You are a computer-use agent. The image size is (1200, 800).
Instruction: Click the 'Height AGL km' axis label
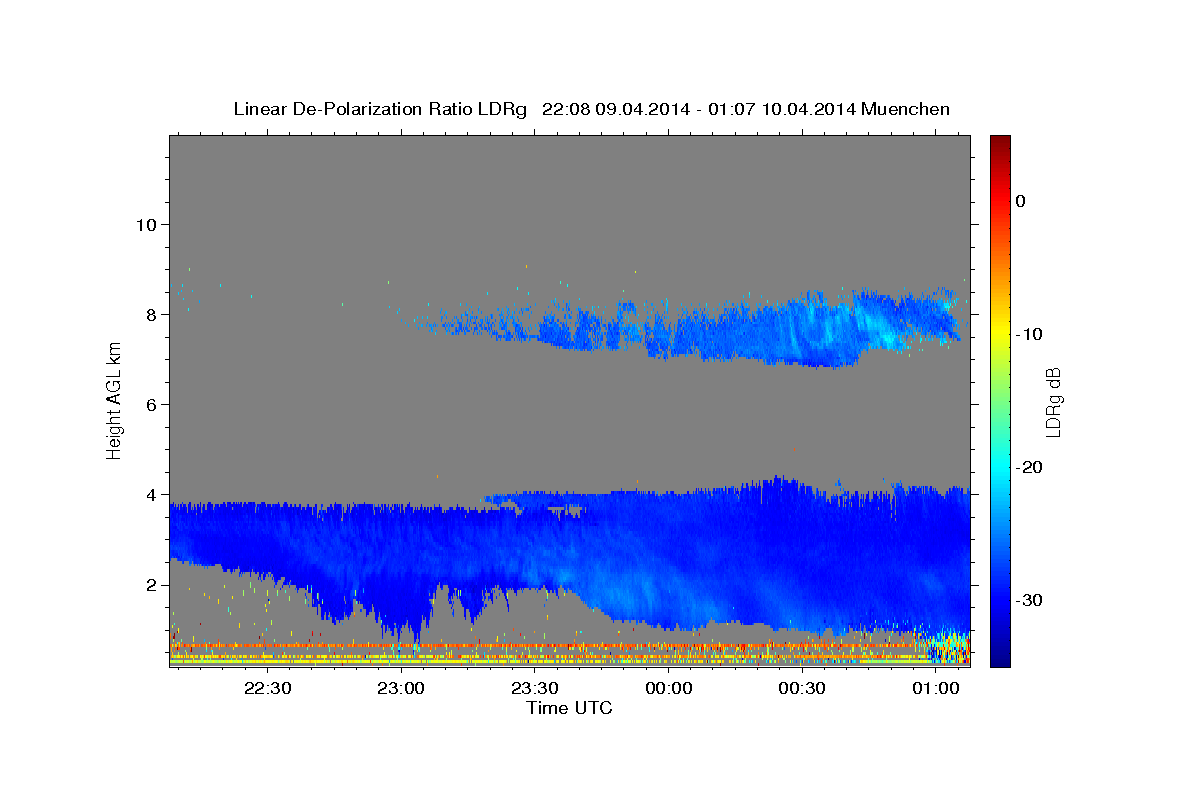115,401
